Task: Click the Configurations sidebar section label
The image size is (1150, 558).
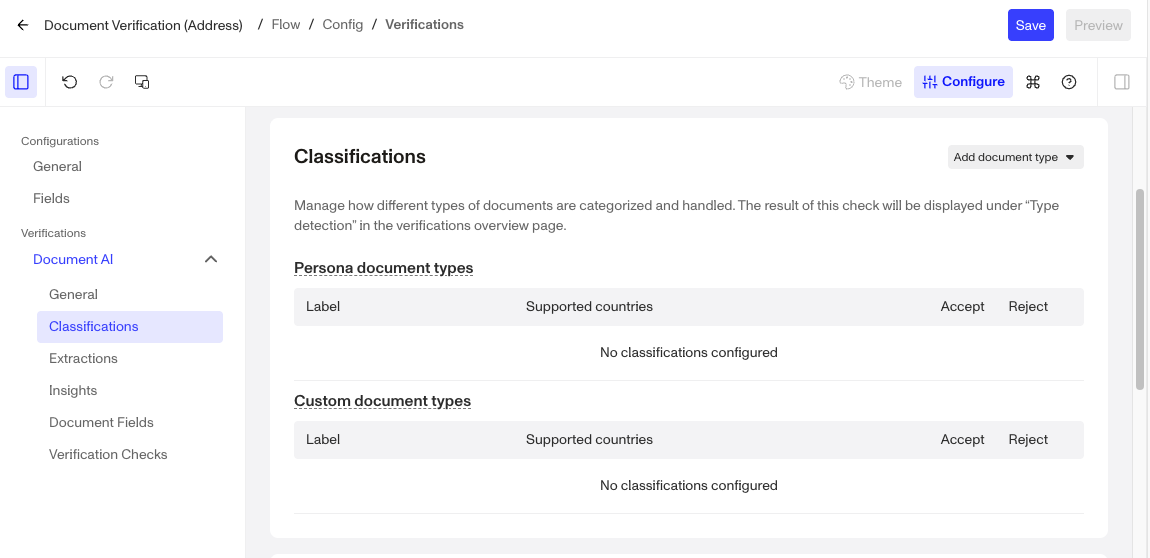Action: 60,141
